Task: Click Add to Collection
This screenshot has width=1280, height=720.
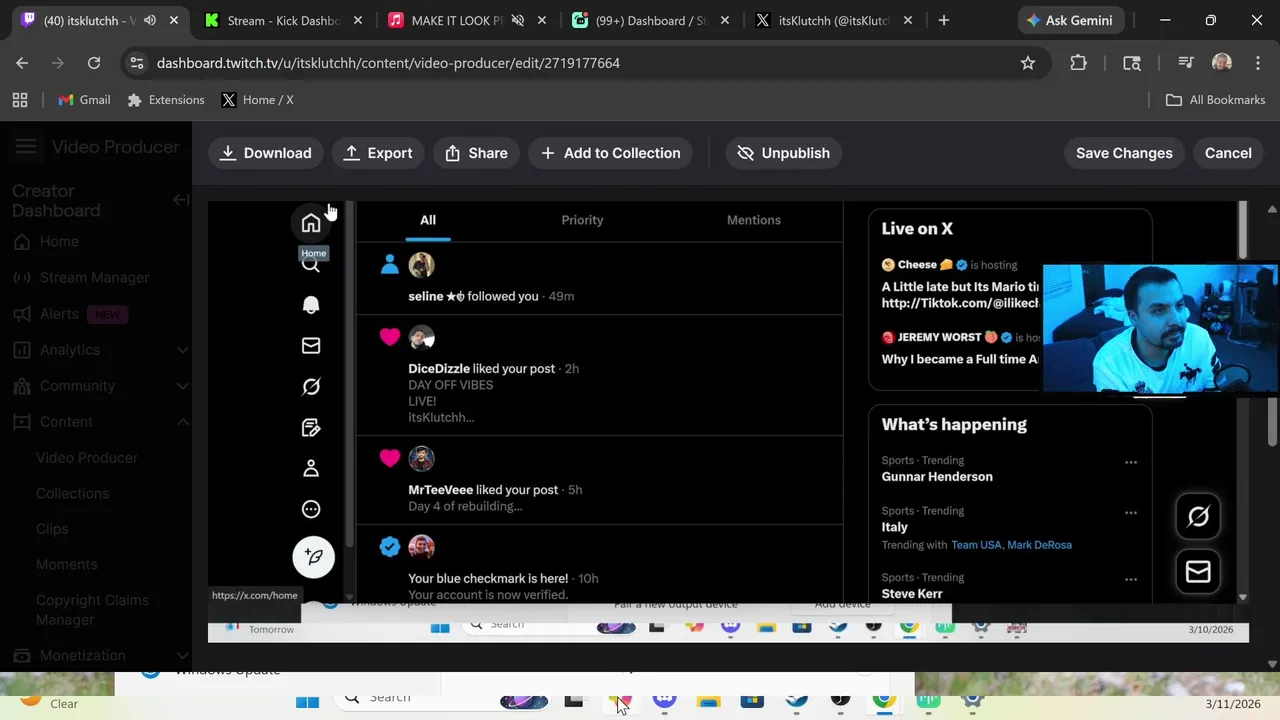Action: click(x=610, y=153)
